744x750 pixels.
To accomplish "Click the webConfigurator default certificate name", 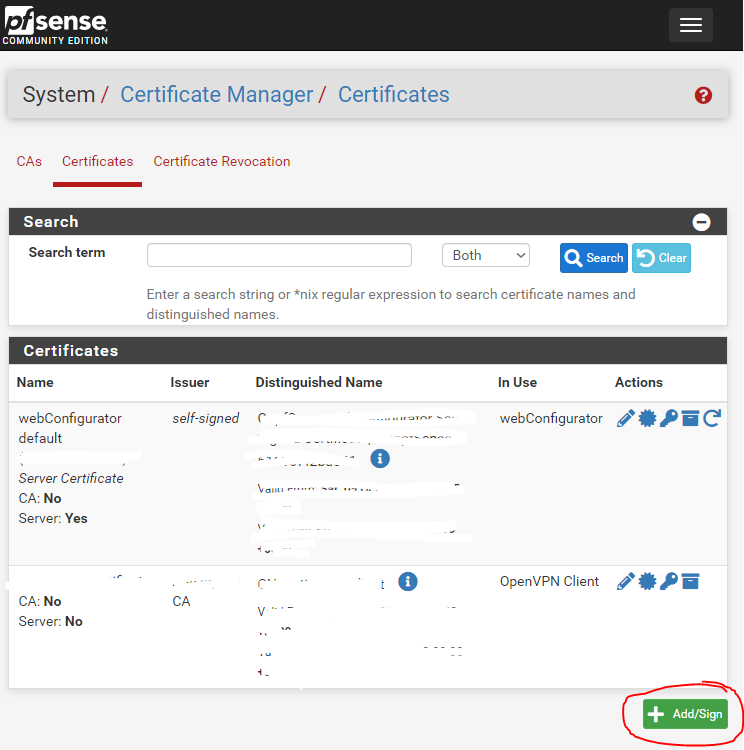I will click(x=70, y=428).
